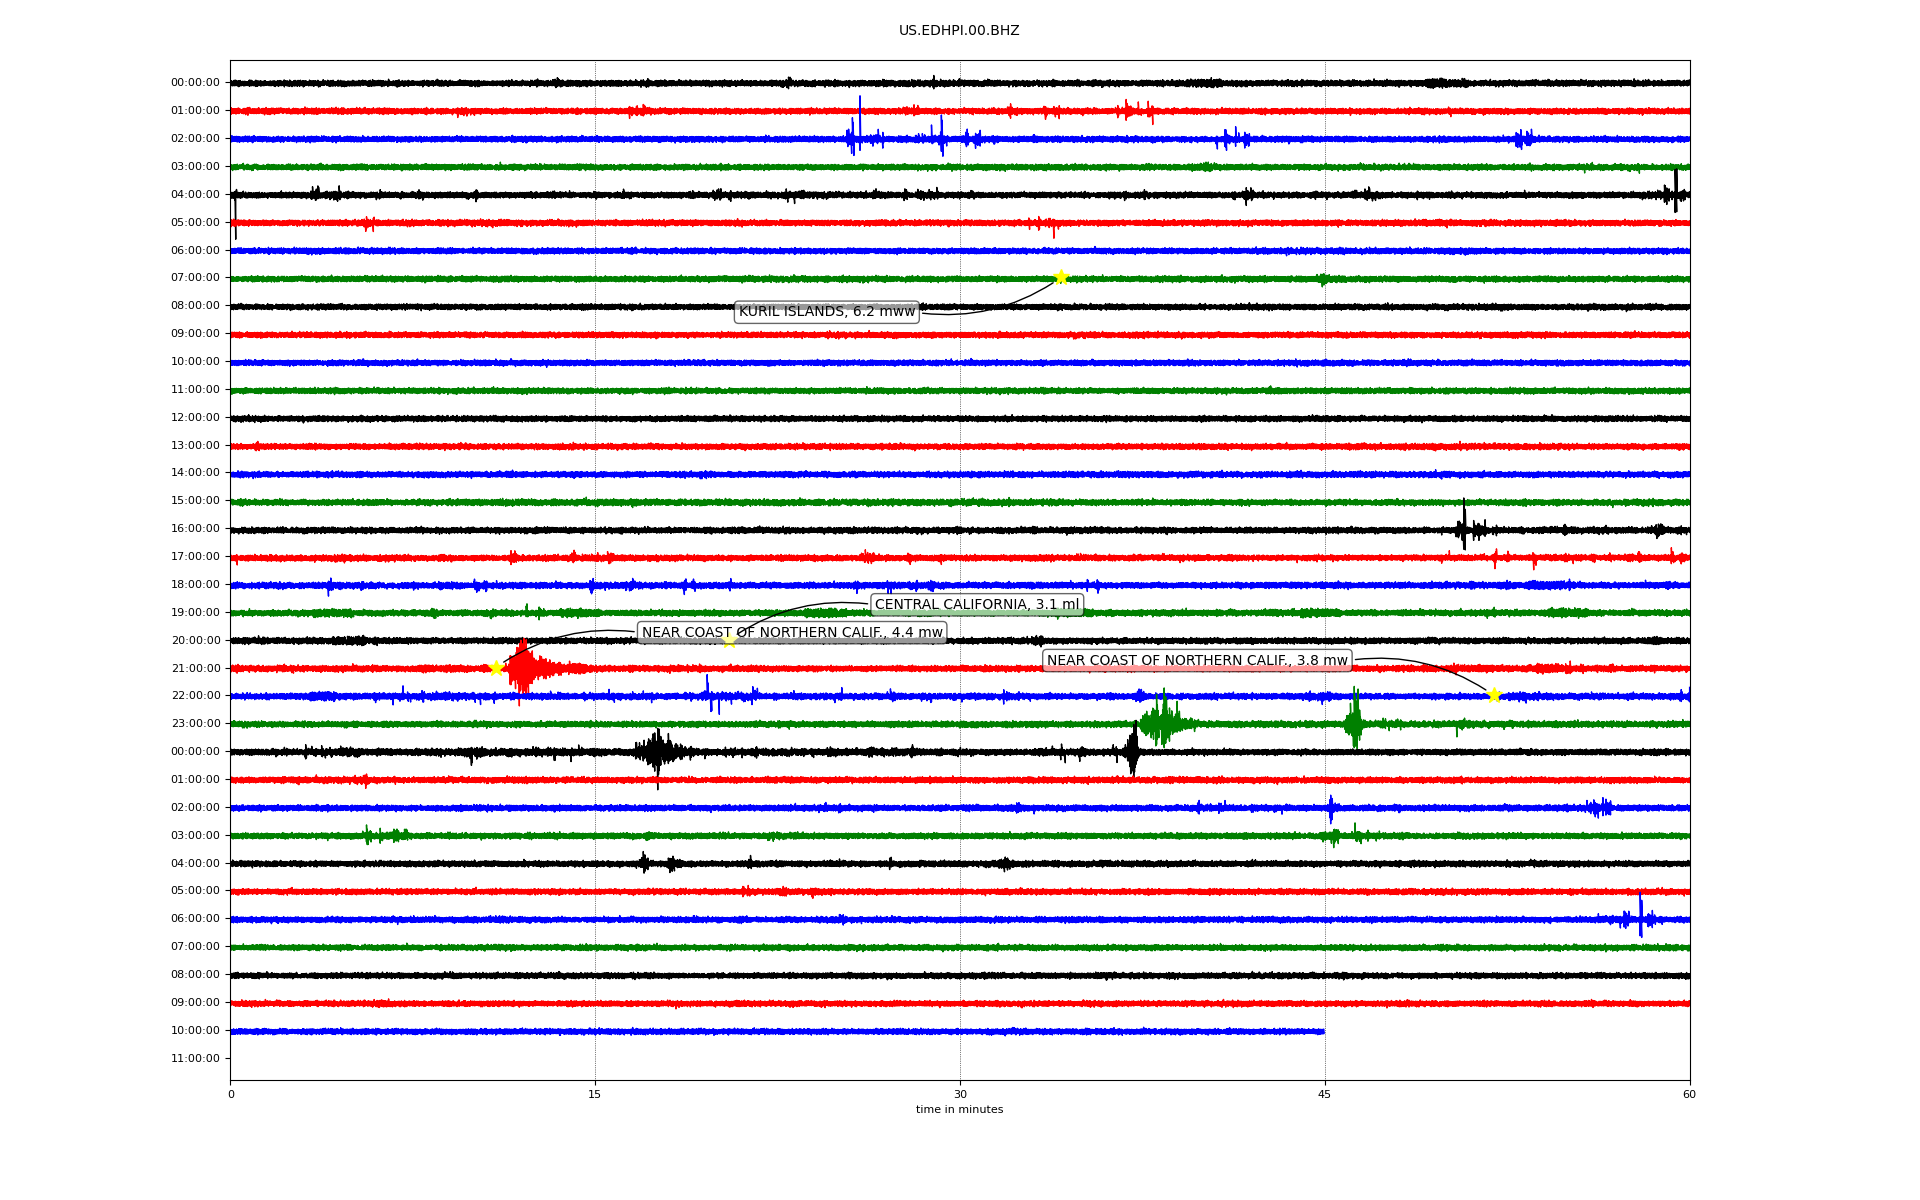The width and height of the screenshot is (1920, 1200).
Task: Click the US.EDHPI.00.BHZ plot title
Action: click(959, 31)
